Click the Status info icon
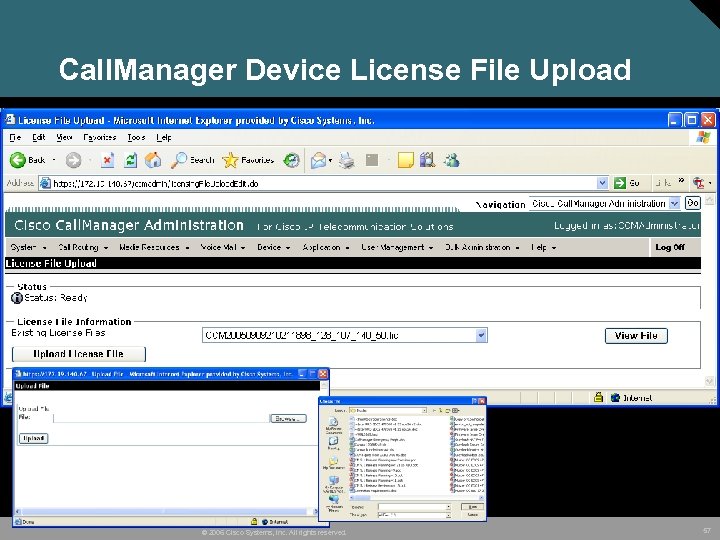The image size is (720, 540). tap(17, 298)
